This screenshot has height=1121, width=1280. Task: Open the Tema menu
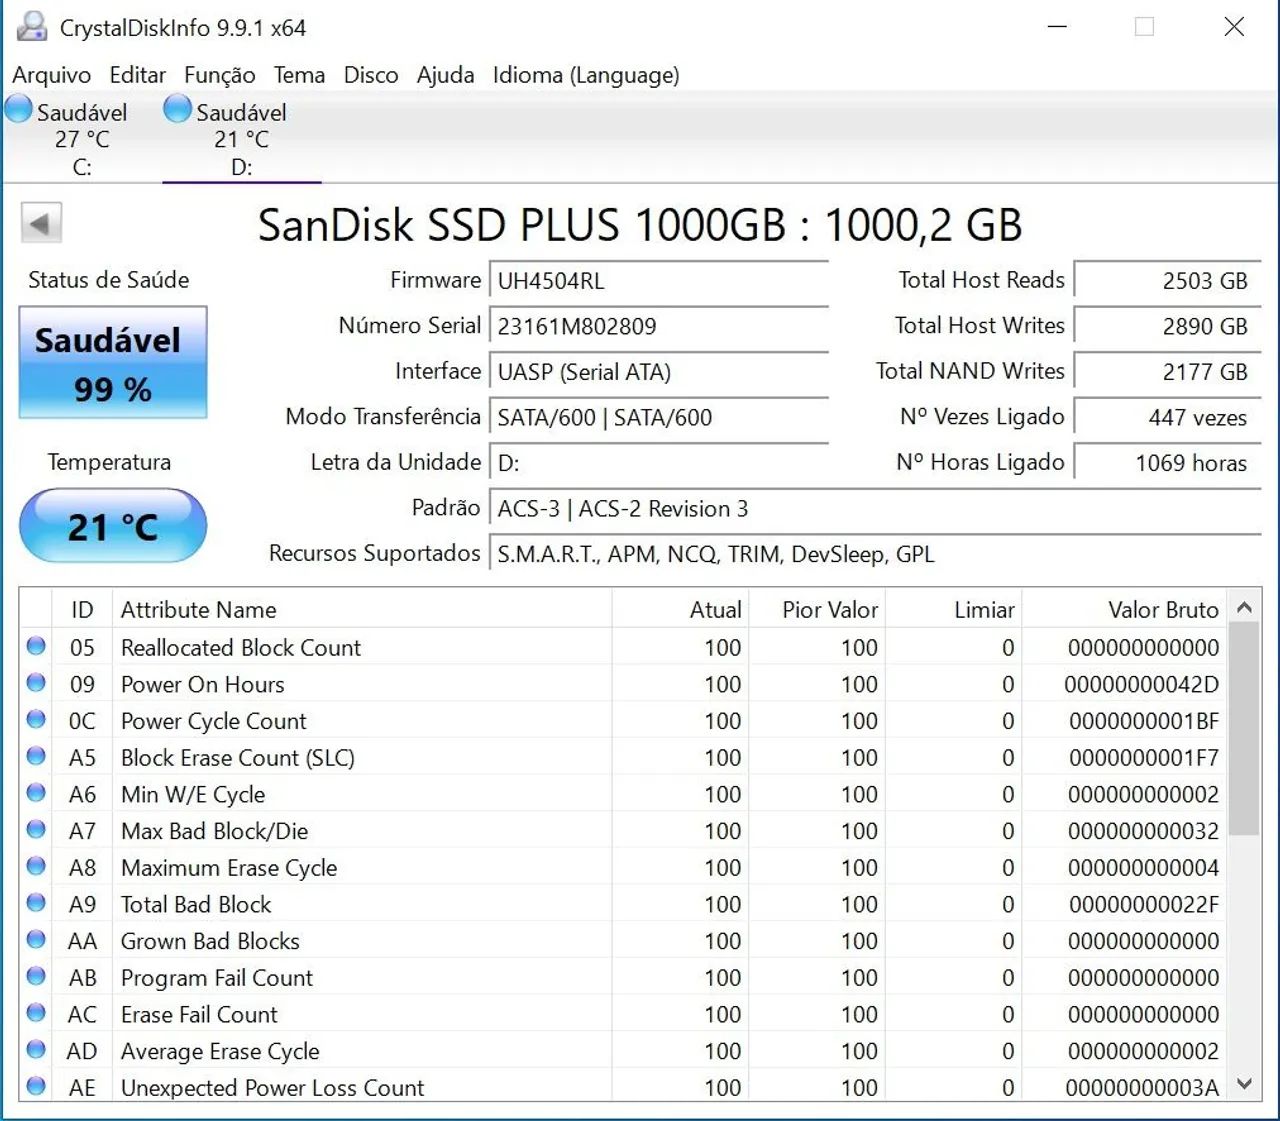pos(299,75)
